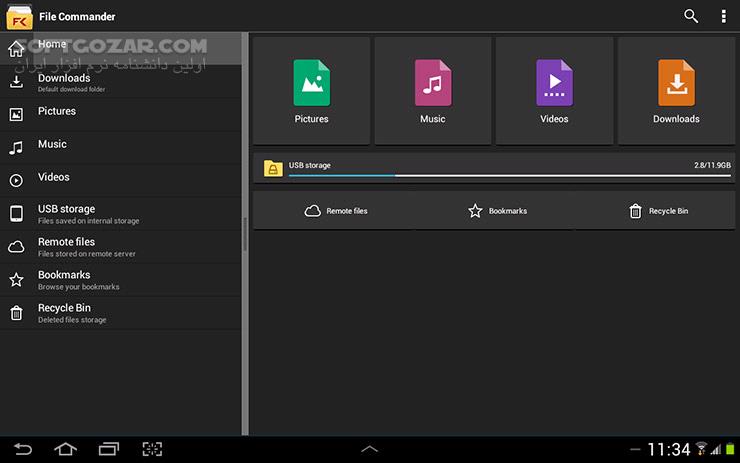Viewport: 740px width, 463px height.
Task: Click 'USB storage' label in main panel
Action: coord(310,165)
